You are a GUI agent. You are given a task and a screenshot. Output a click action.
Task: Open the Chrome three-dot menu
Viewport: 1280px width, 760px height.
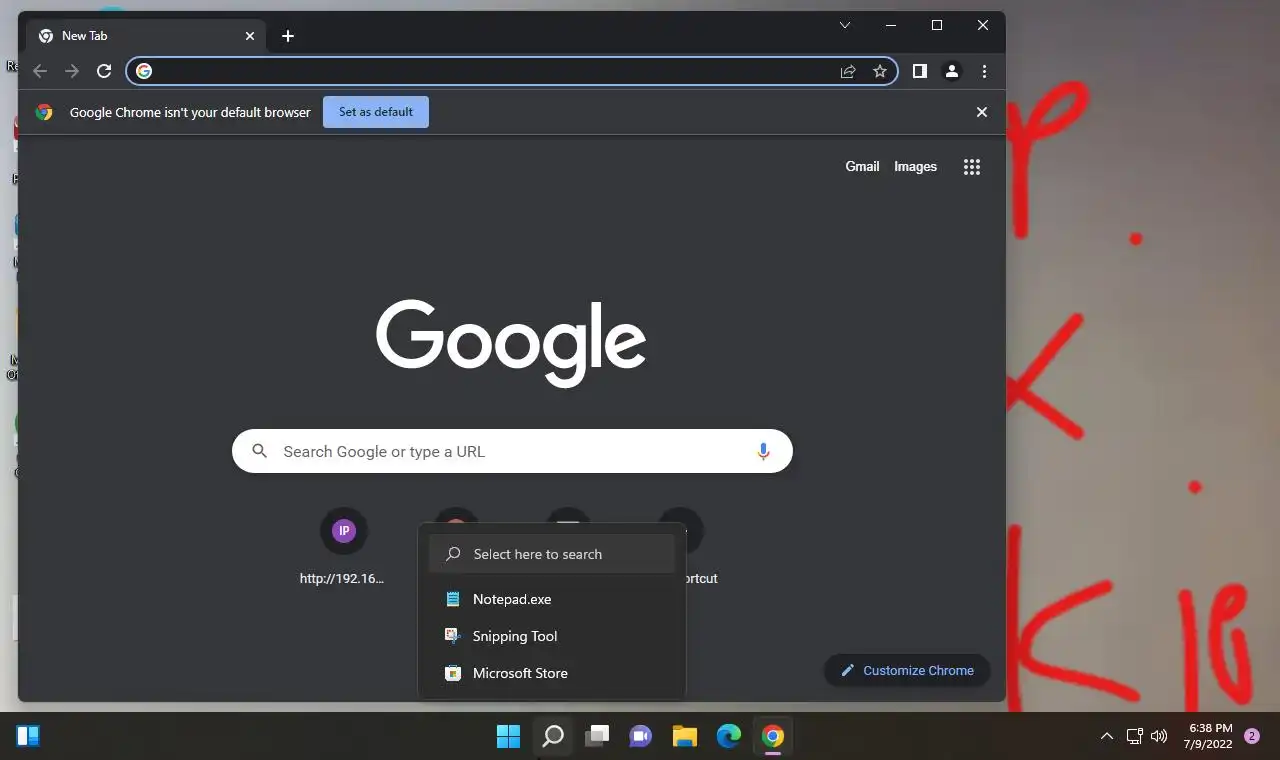[x=985, y=71]
